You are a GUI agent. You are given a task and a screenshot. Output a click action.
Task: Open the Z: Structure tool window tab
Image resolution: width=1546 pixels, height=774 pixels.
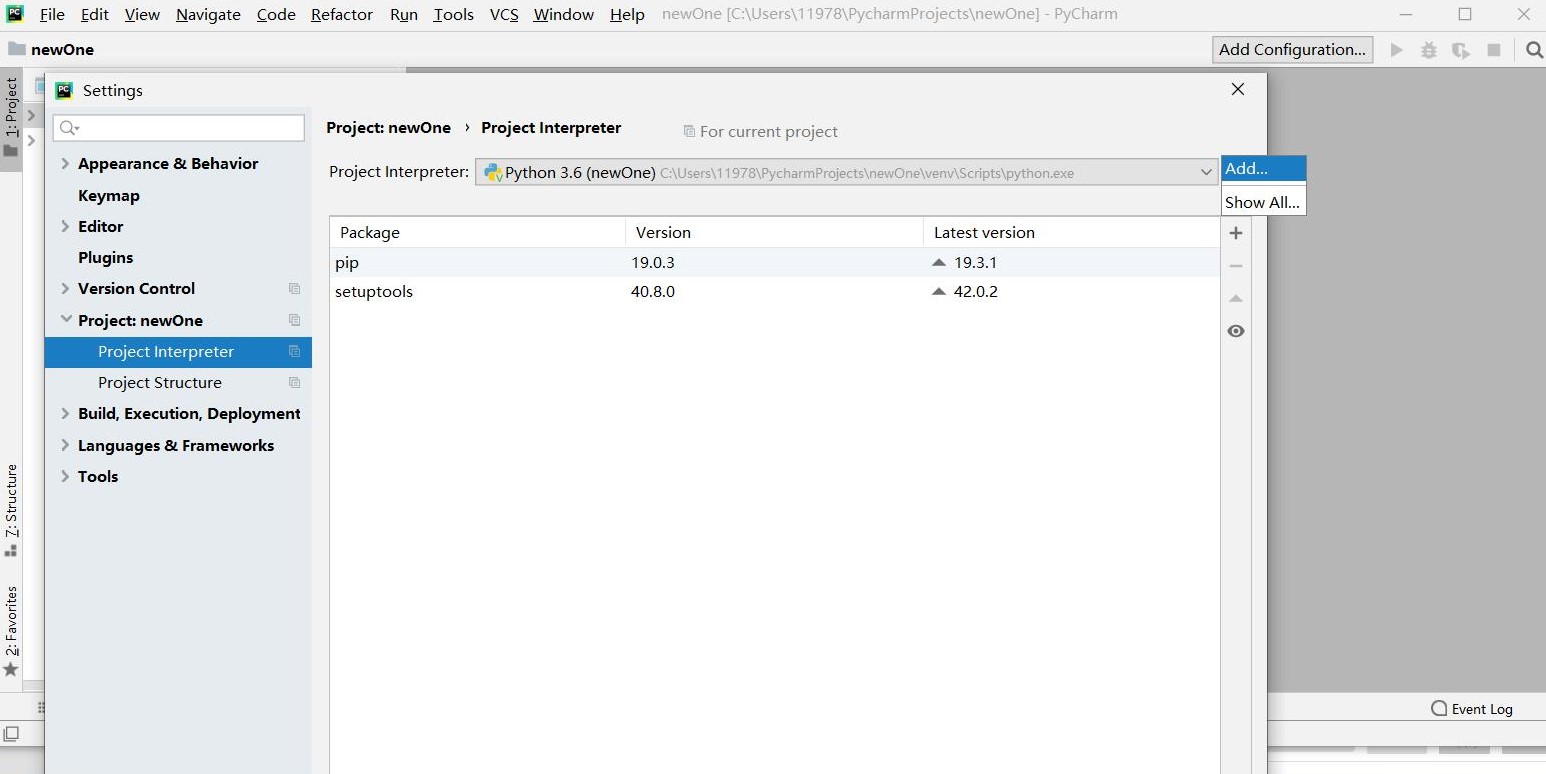point(11,510)
